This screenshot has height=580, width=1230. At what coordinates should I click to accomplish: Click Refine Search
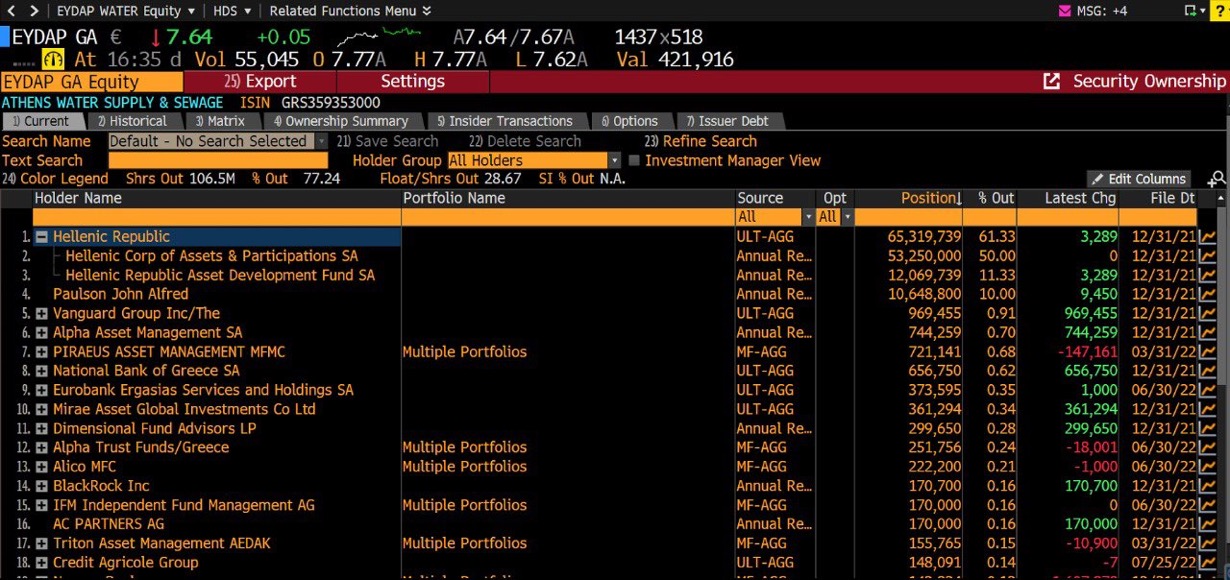[700, 141]
